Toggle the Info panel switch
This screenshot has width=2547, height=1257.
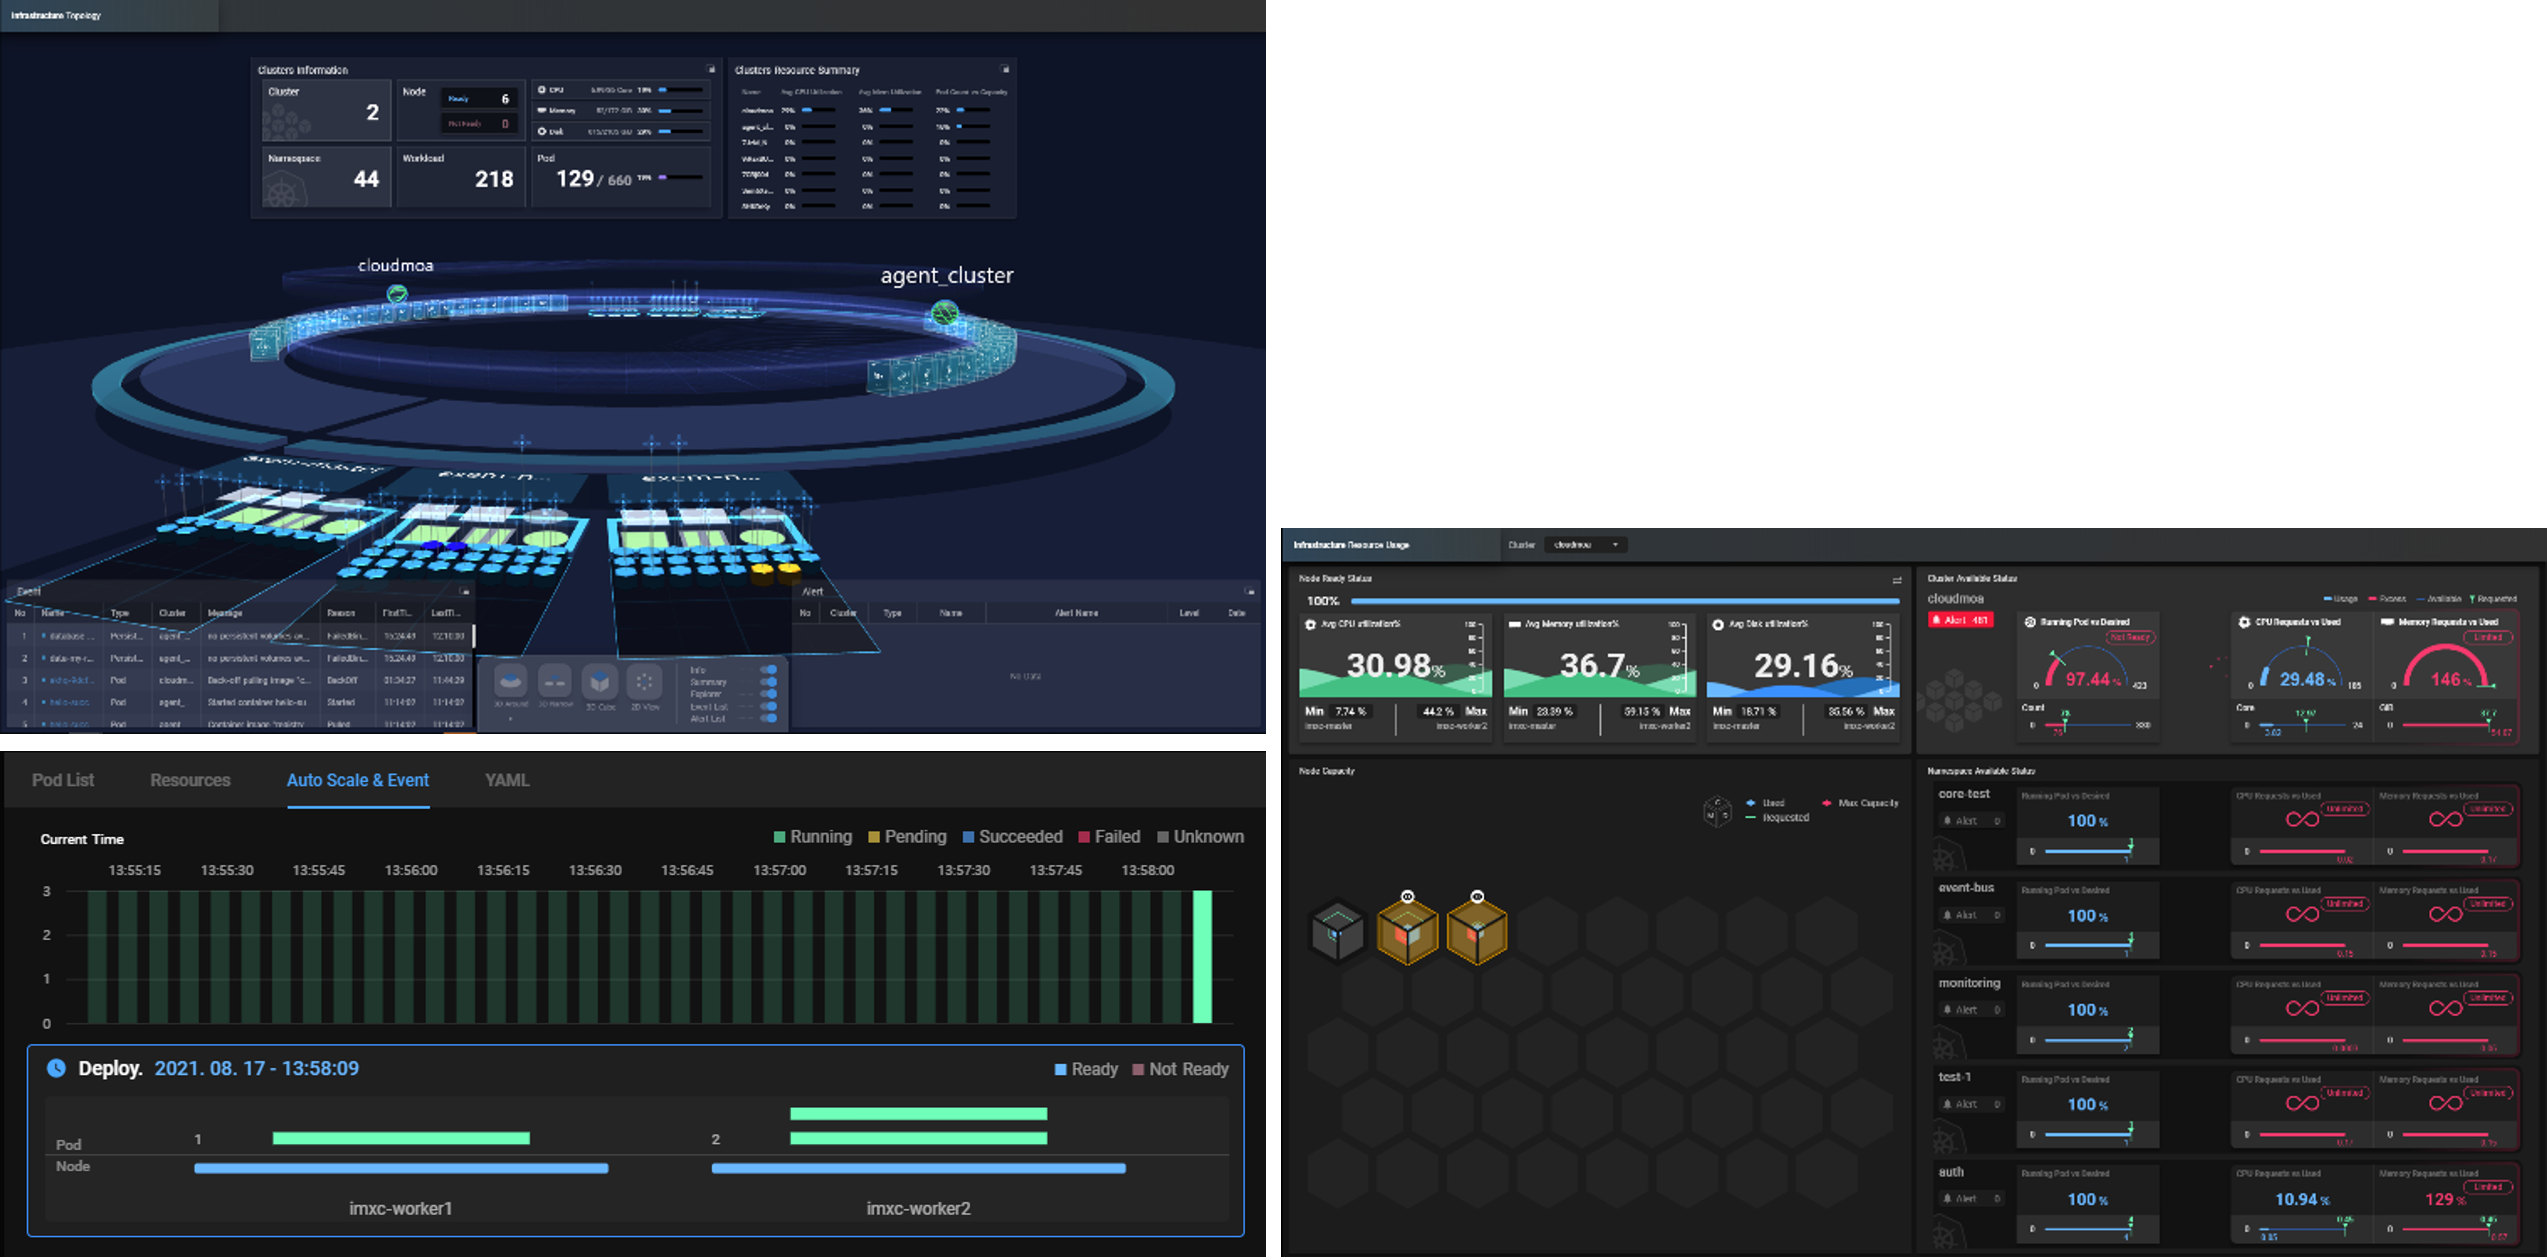(x=769, y=670)
